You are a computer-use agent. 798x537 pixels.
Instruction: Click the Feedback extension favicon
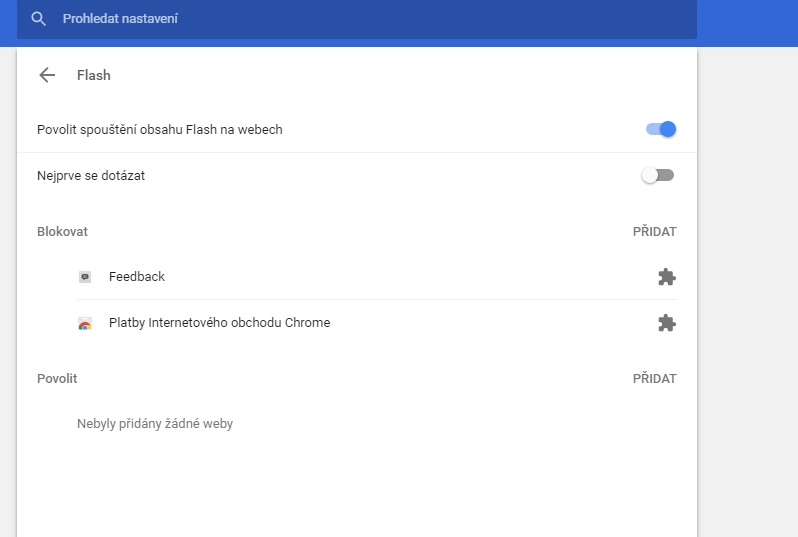(85, 277)
